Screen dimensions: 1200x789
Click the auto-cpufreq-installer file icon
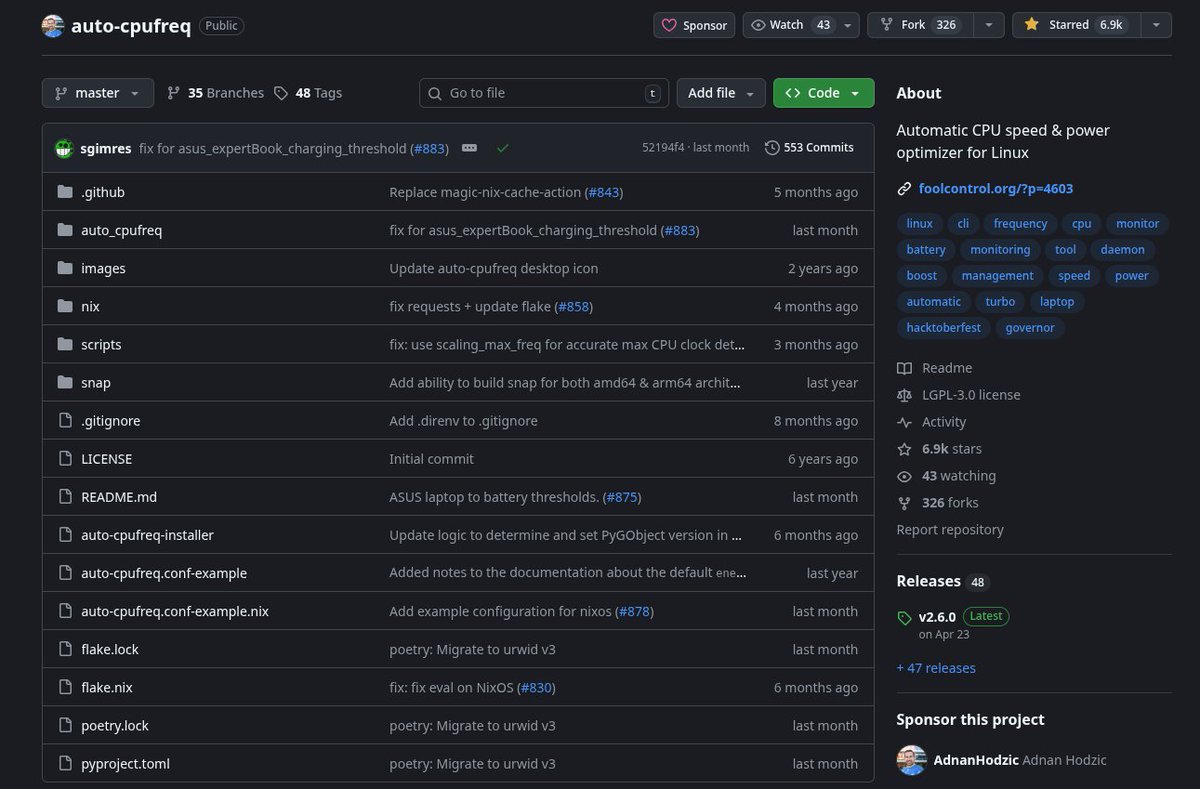[x=65, y=535]
